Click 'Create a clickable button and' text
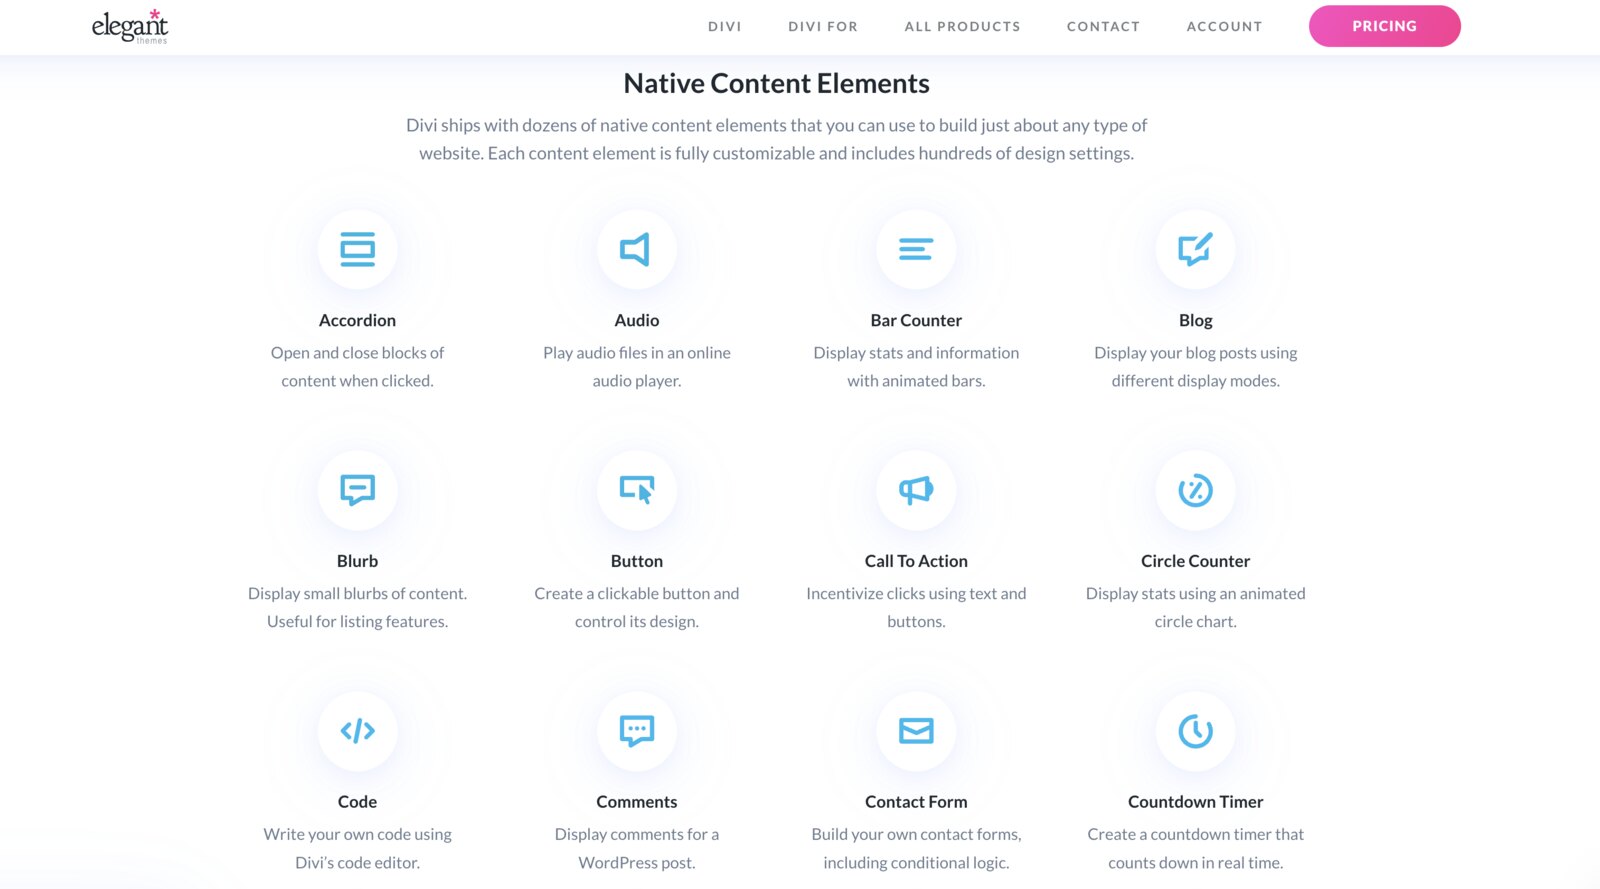This screenshot has width=1600, height=889. [x=636, y=594]
